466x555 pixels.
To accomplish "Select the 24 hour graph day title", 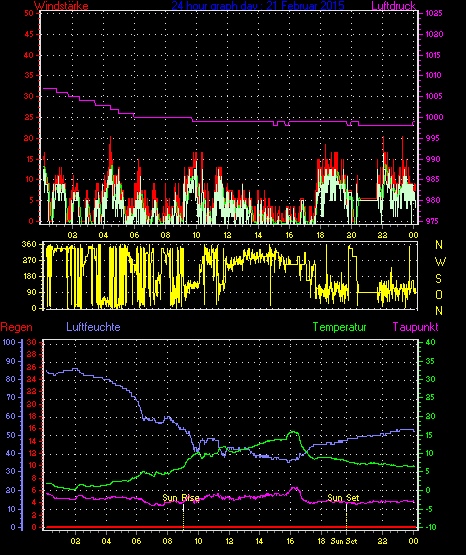I will 258,6.
